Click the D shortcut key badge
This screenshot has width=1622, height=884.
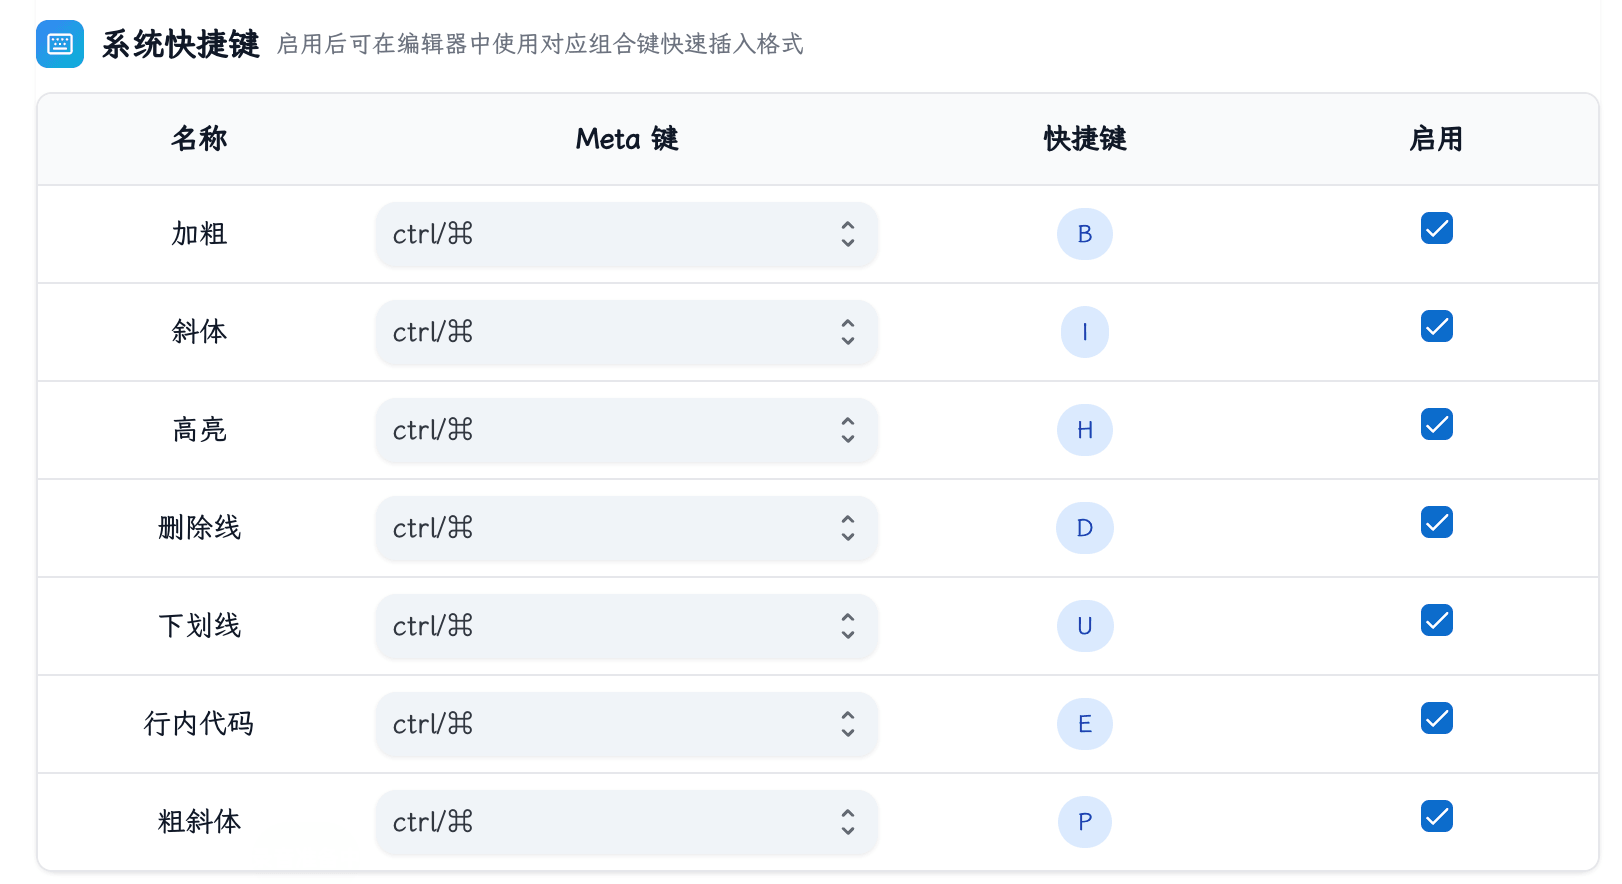[1085, 528]
